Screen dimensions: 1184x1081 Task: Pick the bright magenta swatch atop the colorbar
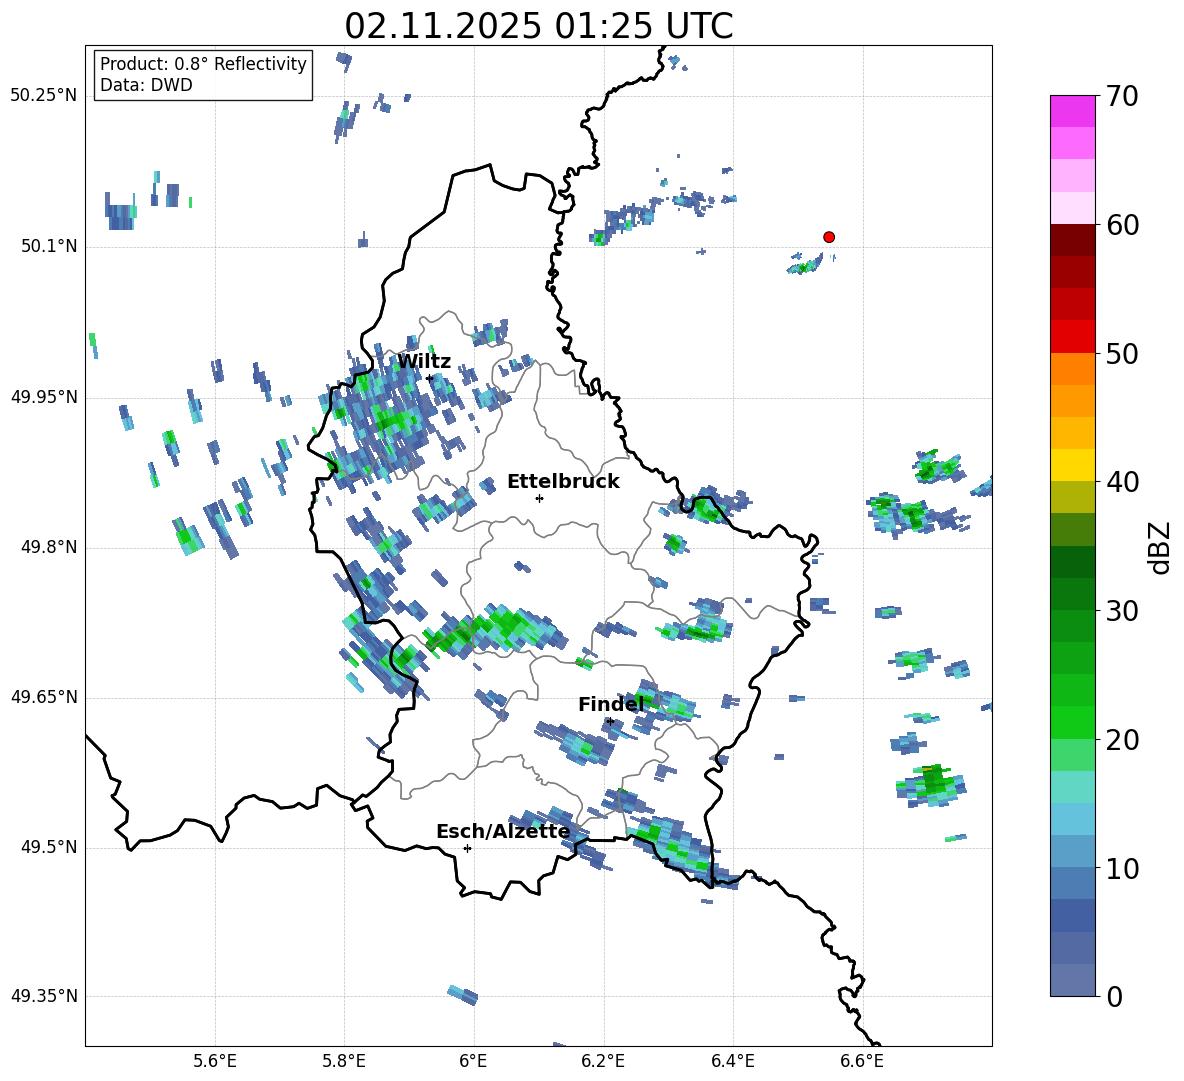1072,111
